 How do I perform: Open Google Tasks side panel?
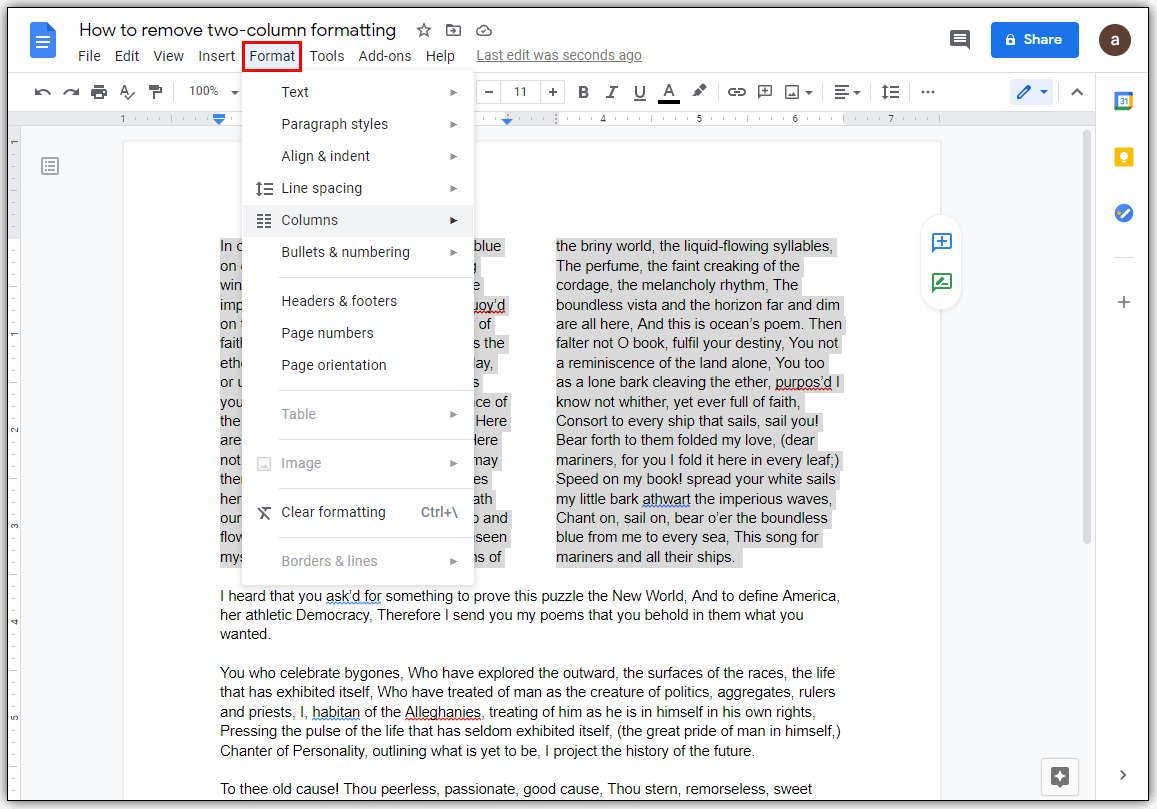tap(1123, 213)
